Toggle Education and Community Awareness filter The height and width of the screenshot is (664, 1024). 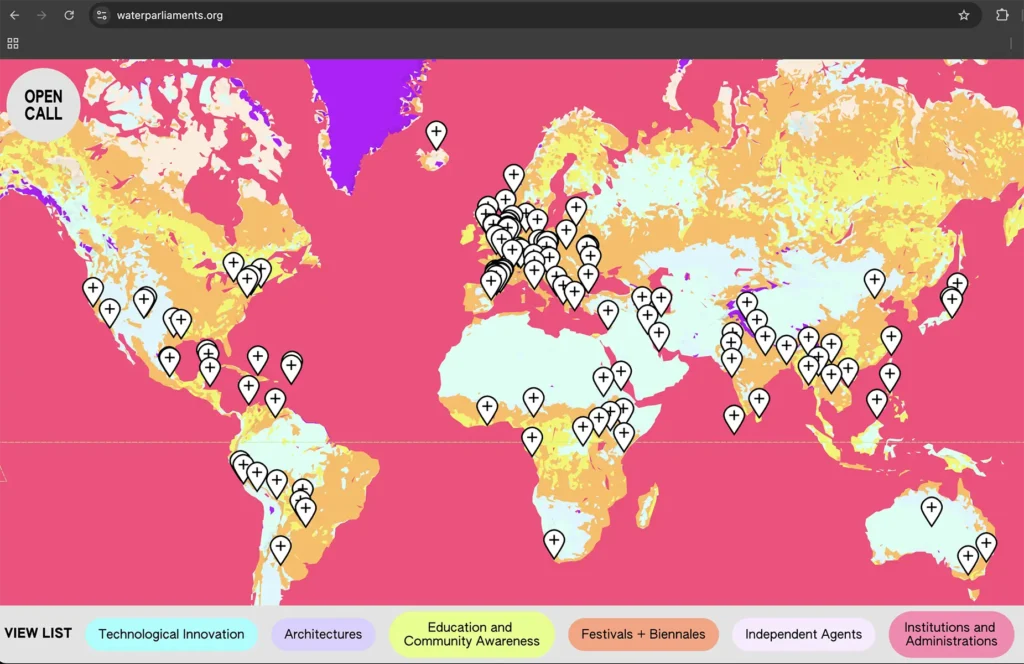[x=471, y=634]
